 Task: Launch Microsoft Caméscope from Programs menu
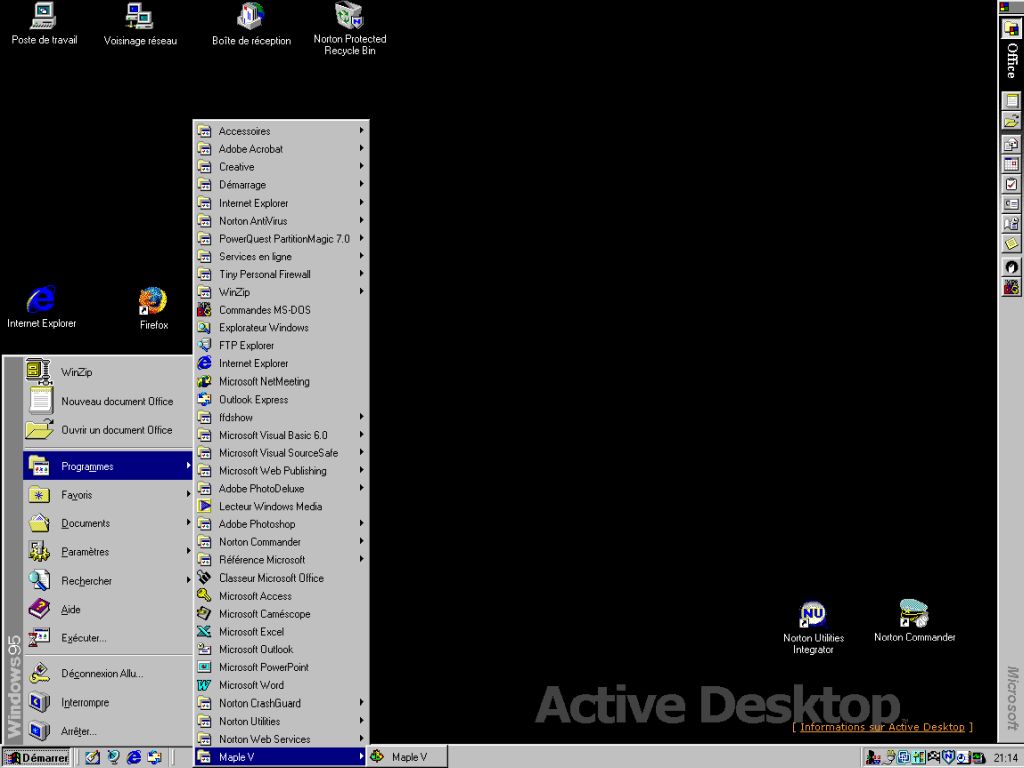[281, 614]
